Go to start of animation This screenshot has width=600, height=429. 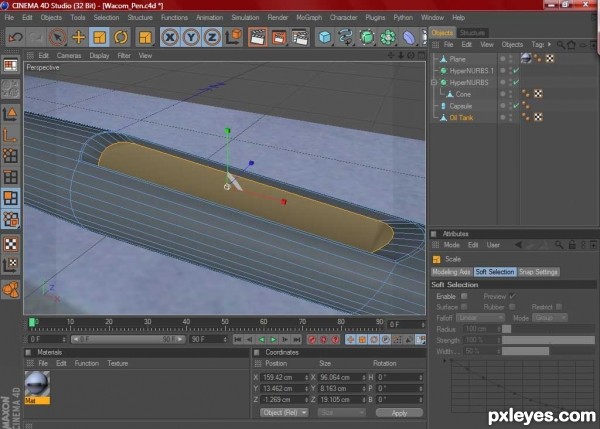coord(238,339)
